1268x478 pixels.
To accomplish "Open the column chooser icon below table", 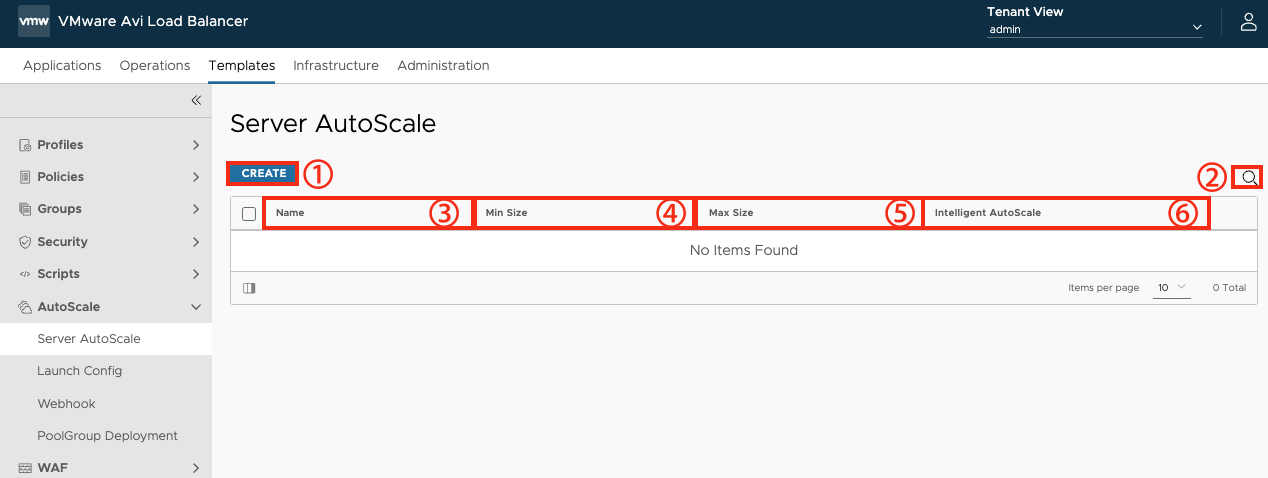I will [x=249, y=288].
